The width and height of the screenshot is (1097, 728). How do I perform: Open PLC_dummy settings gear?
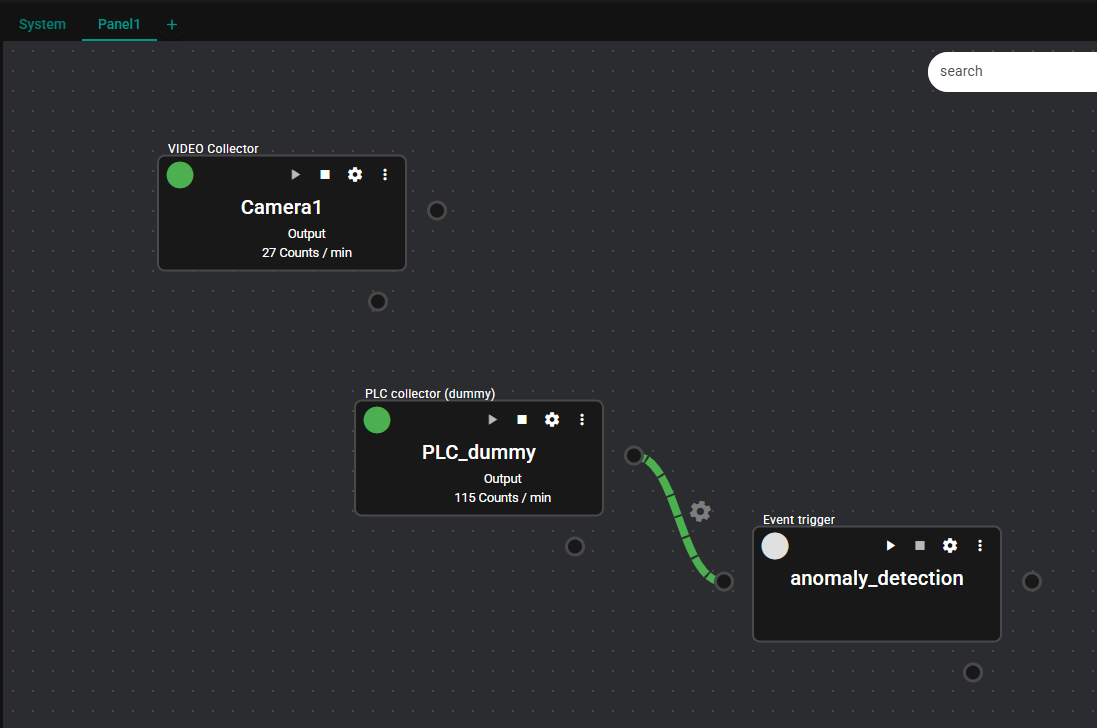(552, 420)
